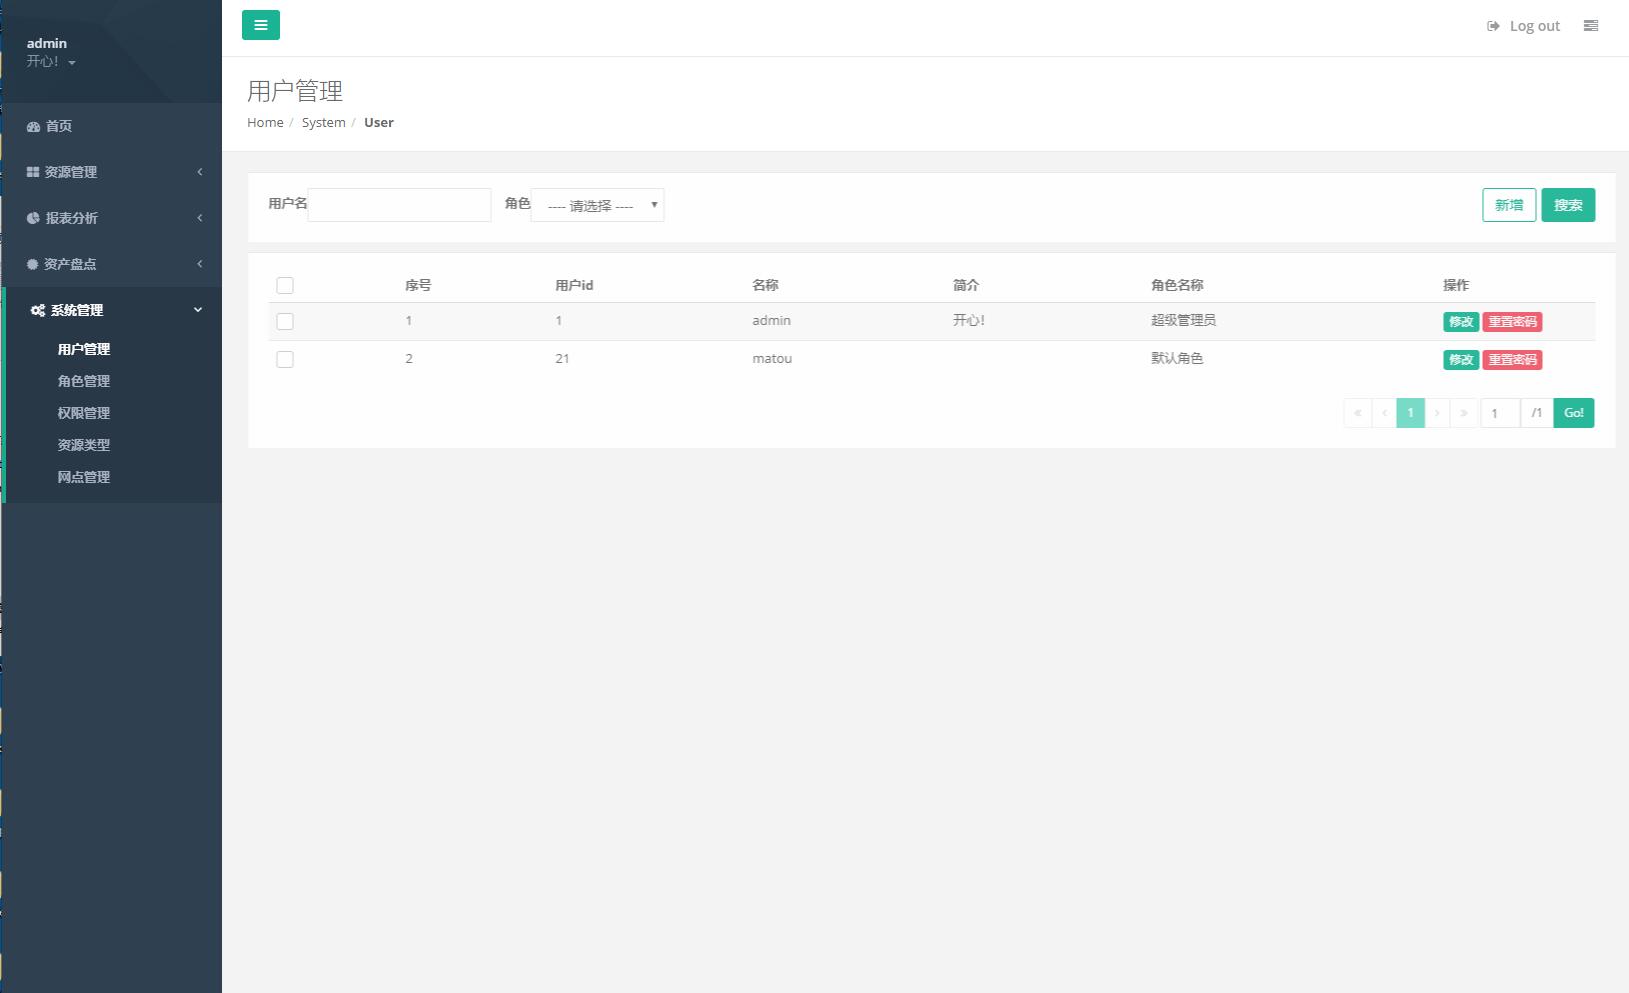Image resolution: width=1629 pixels, height=993 pixels.
Task: Click the user id 21 cell
Action: pos(562,358)
